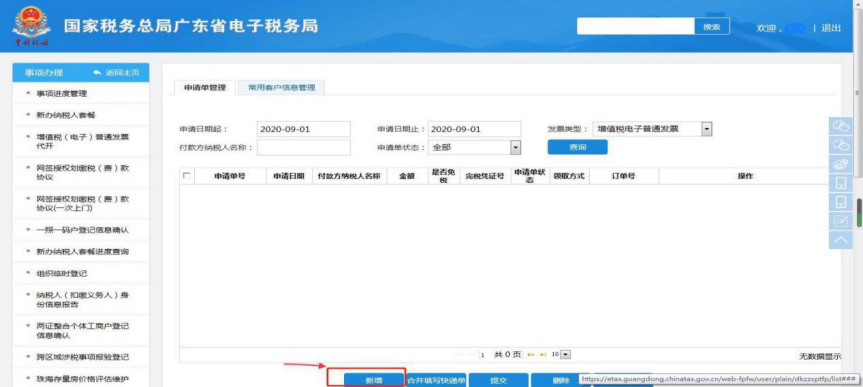863x387 pixels.
Task: Switch to the 申请单管理 tab
Action: point(205,88)
